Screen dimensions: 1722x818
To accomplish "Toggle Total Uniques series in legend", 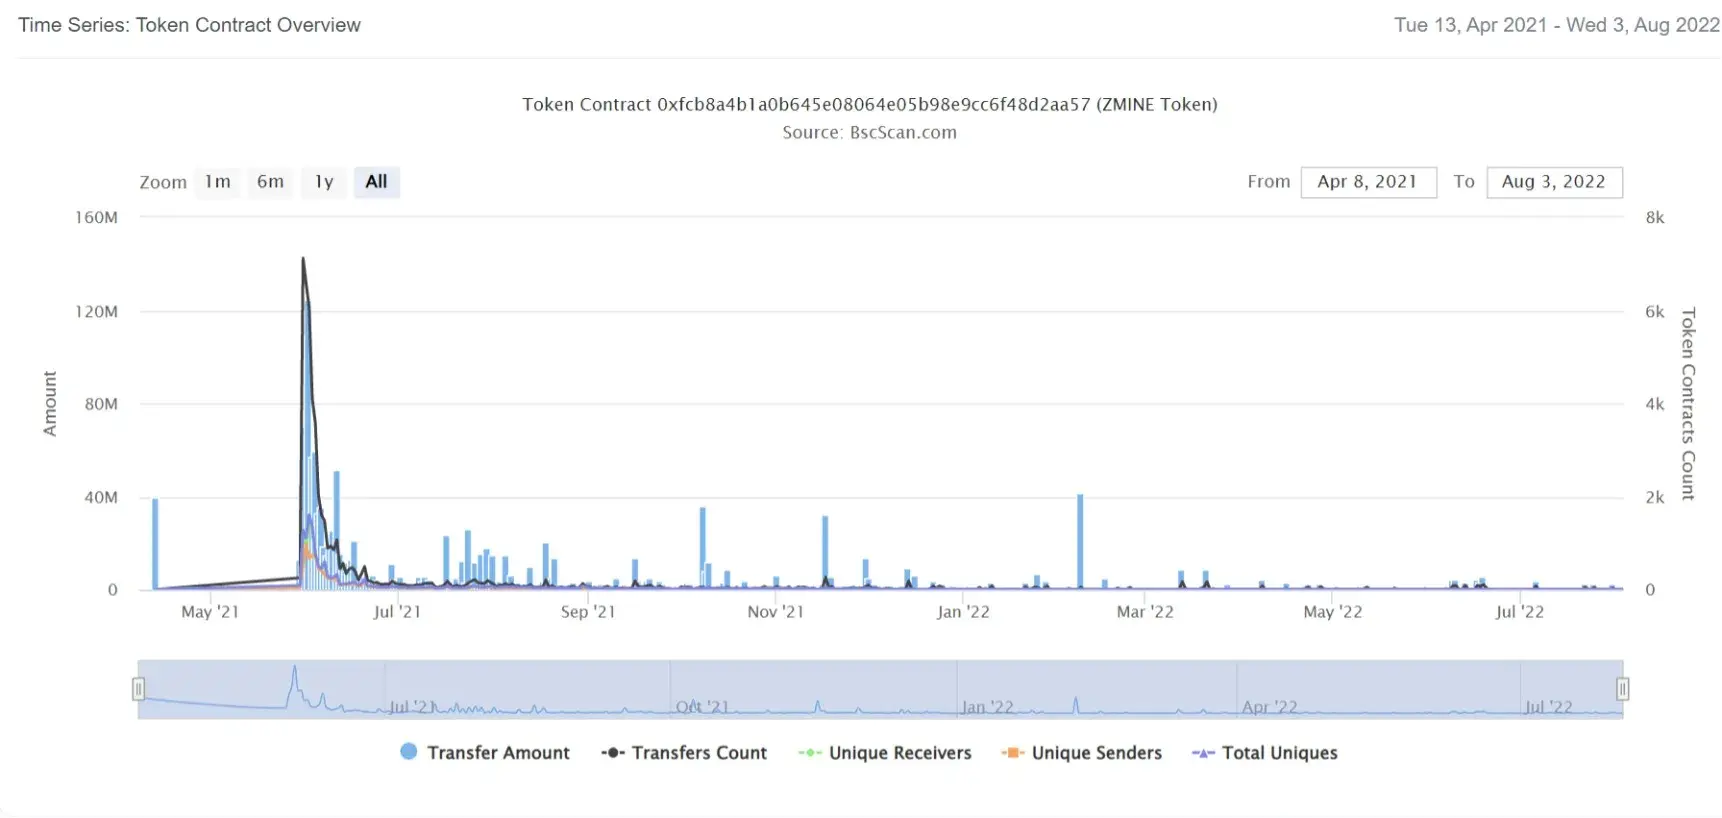I will [x=1265, y=753].
